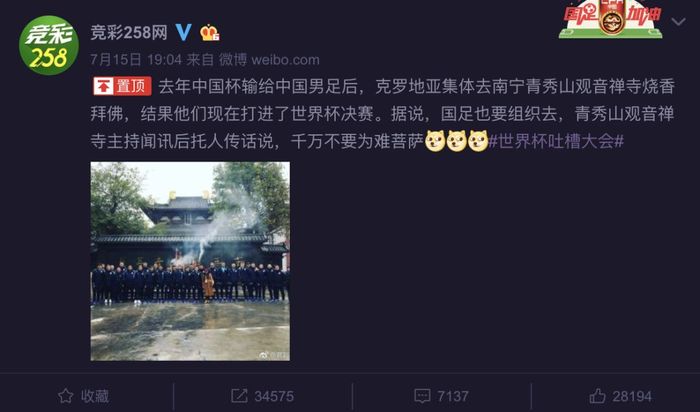
Task: Click the 7月15日 19:04 timestamp
Action: pos(136,59)
